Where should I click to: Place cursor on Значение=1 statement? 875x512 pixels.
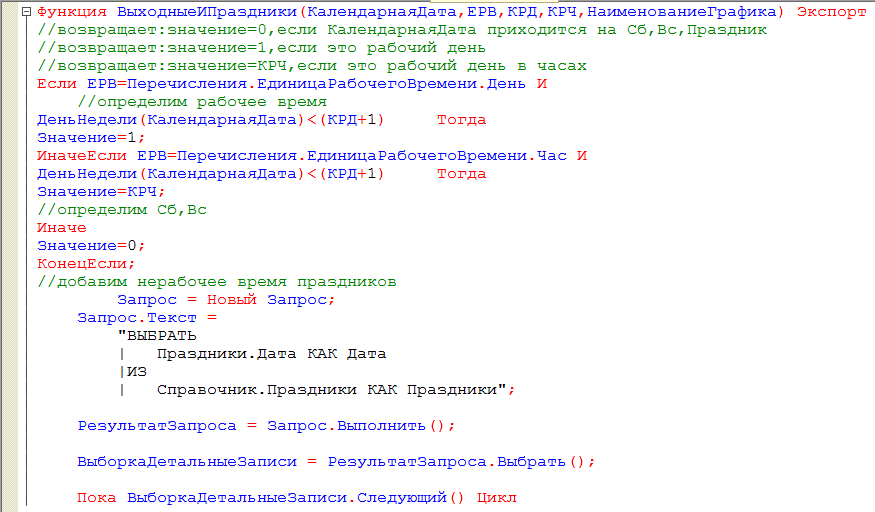click(x=90, y=138)
